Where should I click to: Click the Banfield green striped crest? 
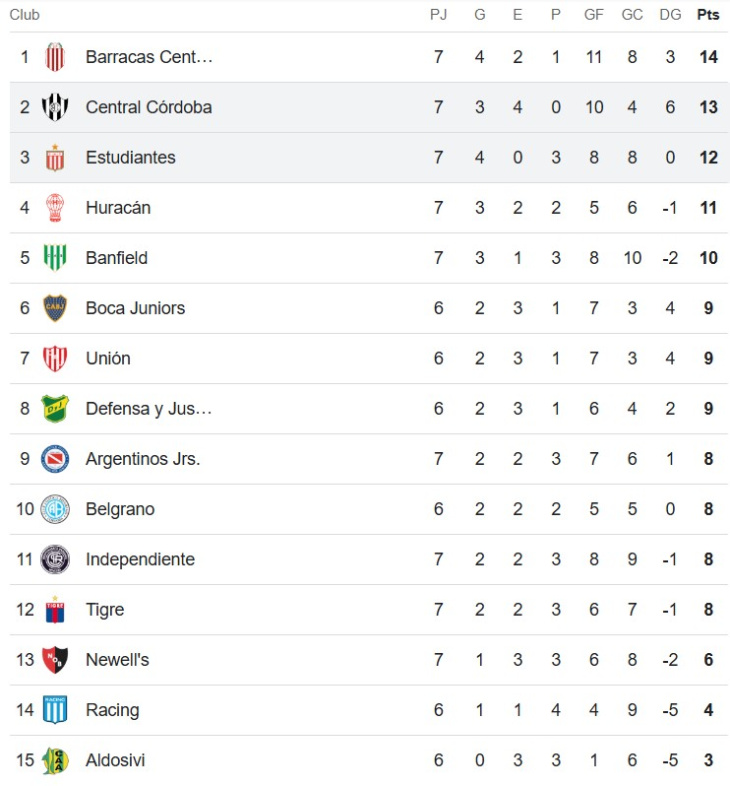pyautogui.click(x=55, y=258)
